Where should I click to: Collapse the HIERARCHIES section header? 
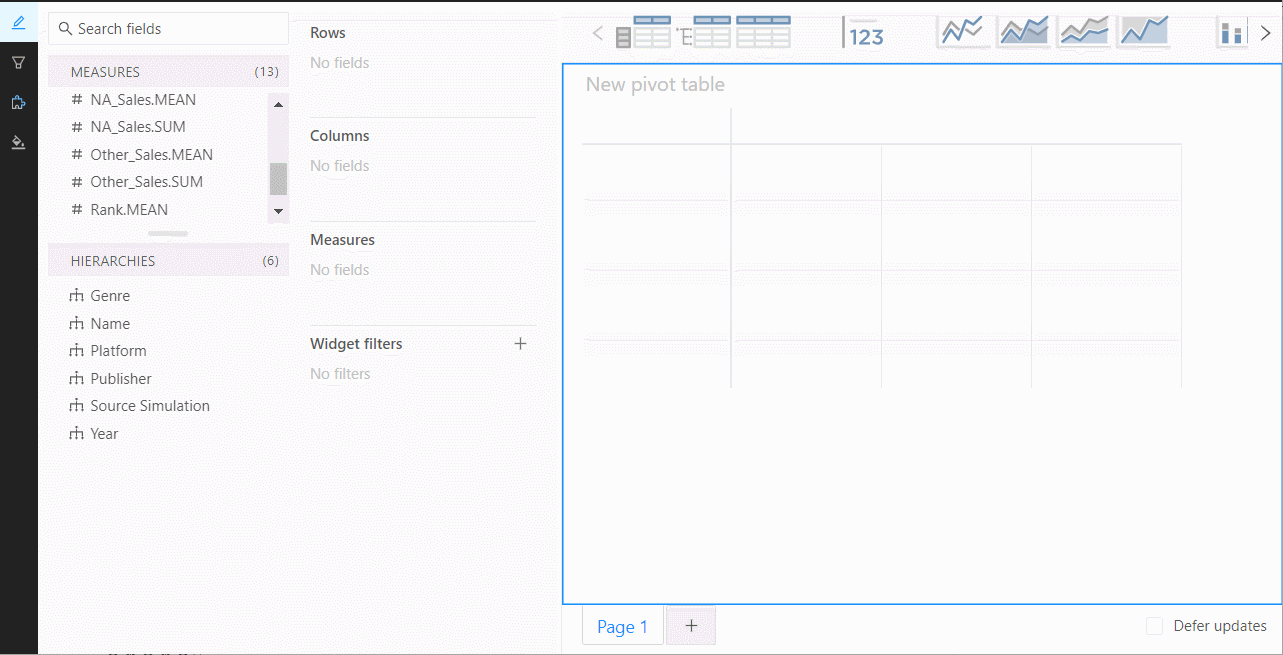click(168, 261)
